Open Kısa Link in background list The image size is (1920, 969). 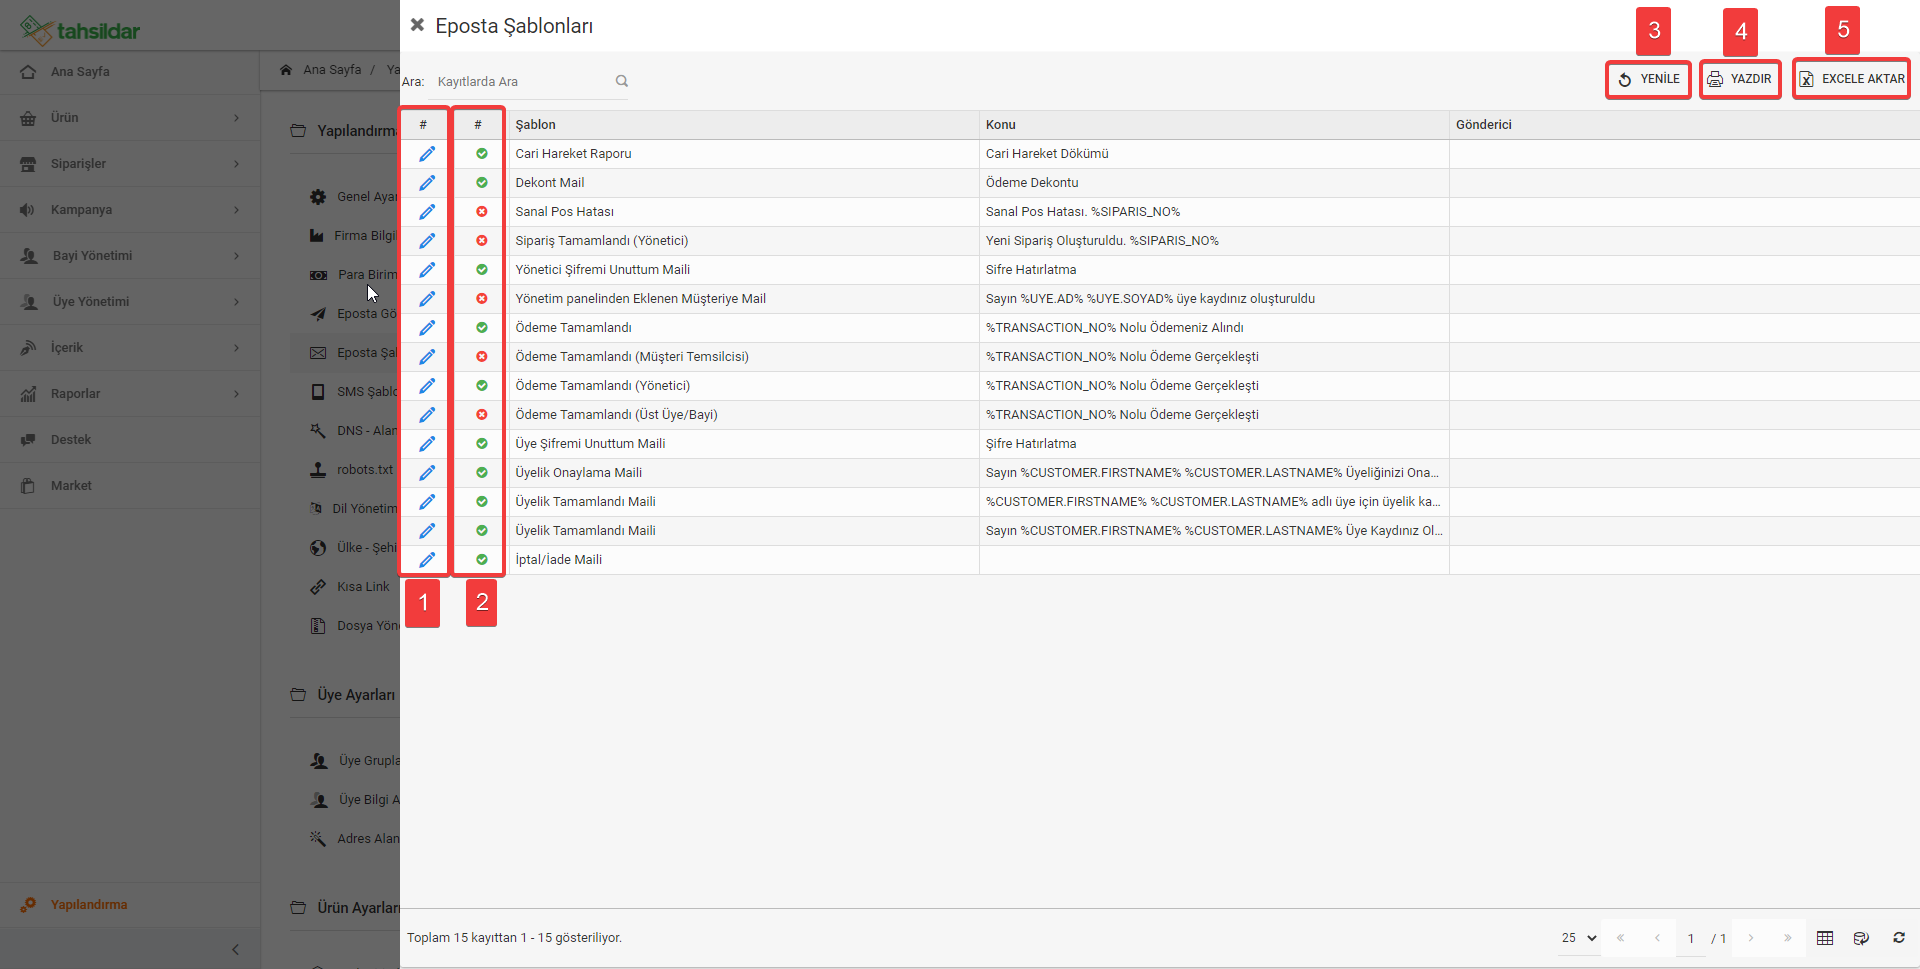(x=352, y=587)
